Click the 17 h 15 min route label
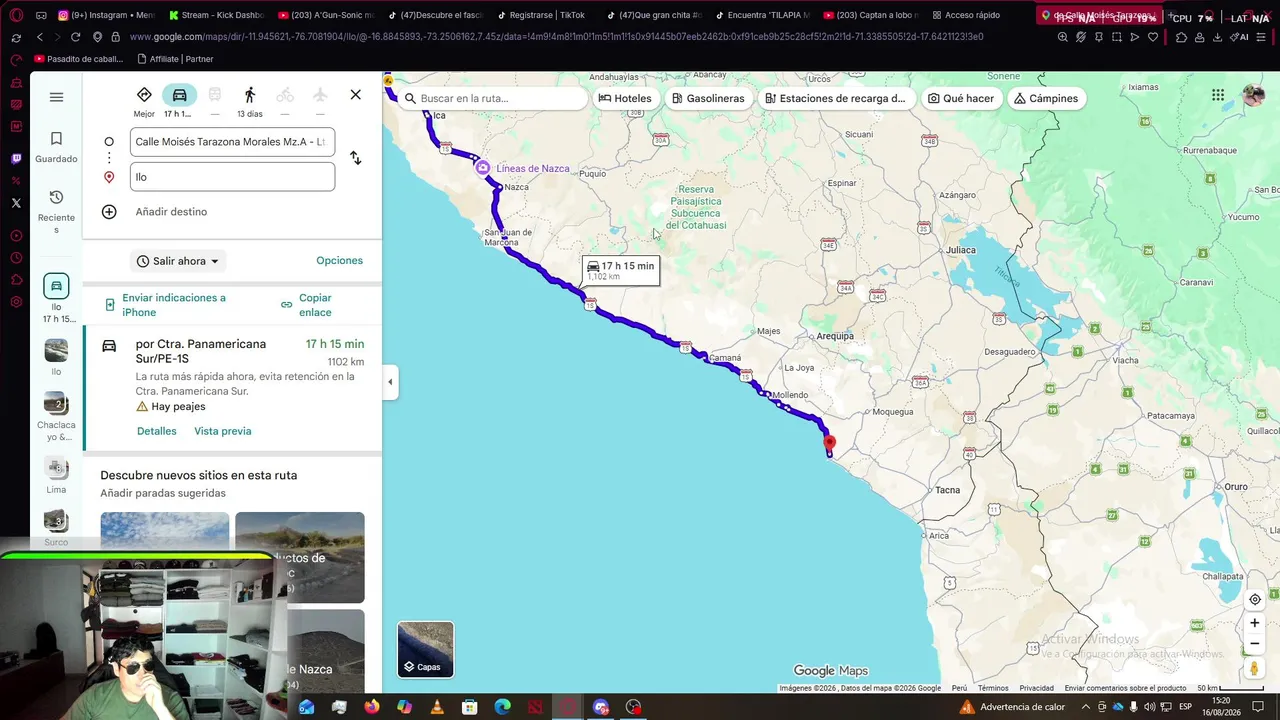Image resolution: width=1280 pixels, height=720 pixels. coord(621,270)
